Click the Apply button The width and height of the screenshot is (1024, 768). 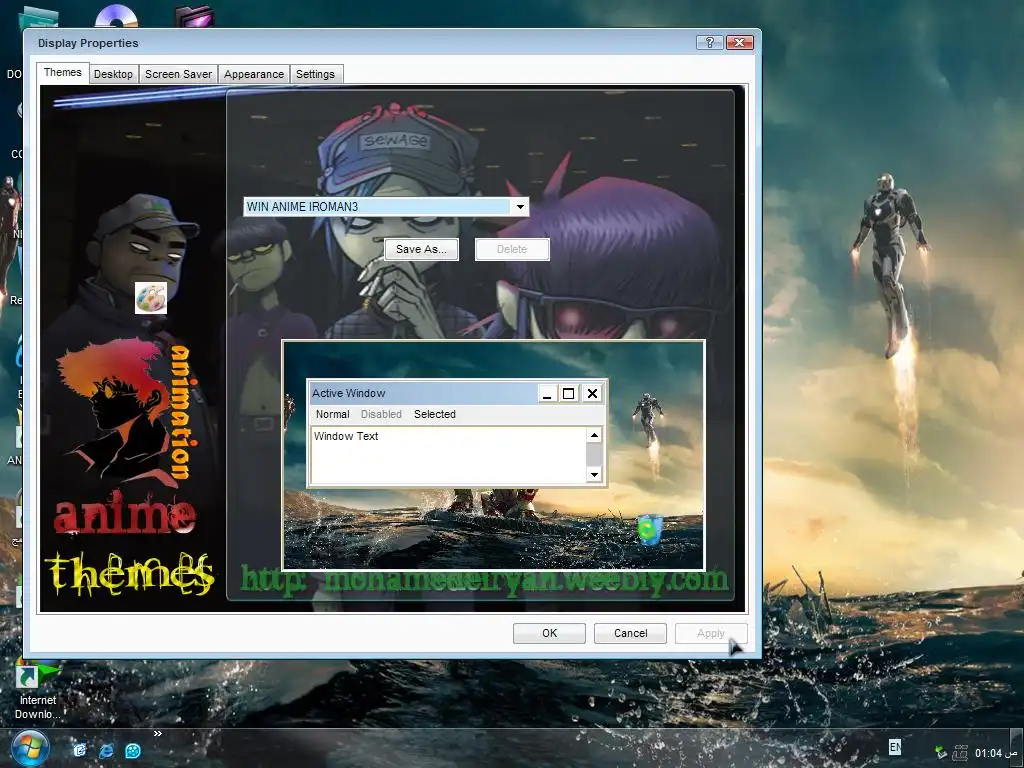click(x=711, y=633)
